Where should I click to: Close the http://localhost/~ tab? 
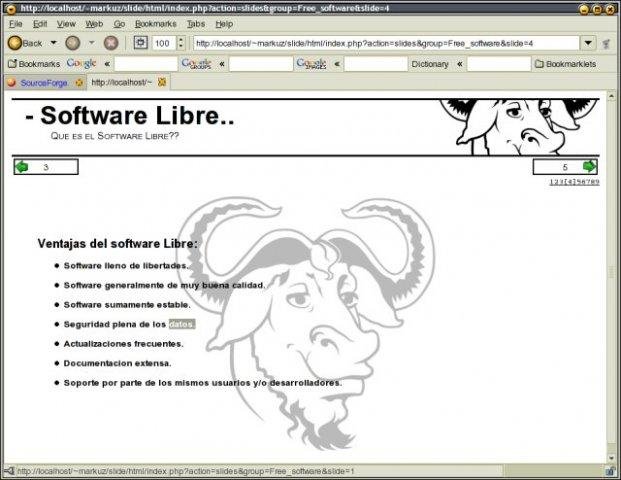click(162, 82)
